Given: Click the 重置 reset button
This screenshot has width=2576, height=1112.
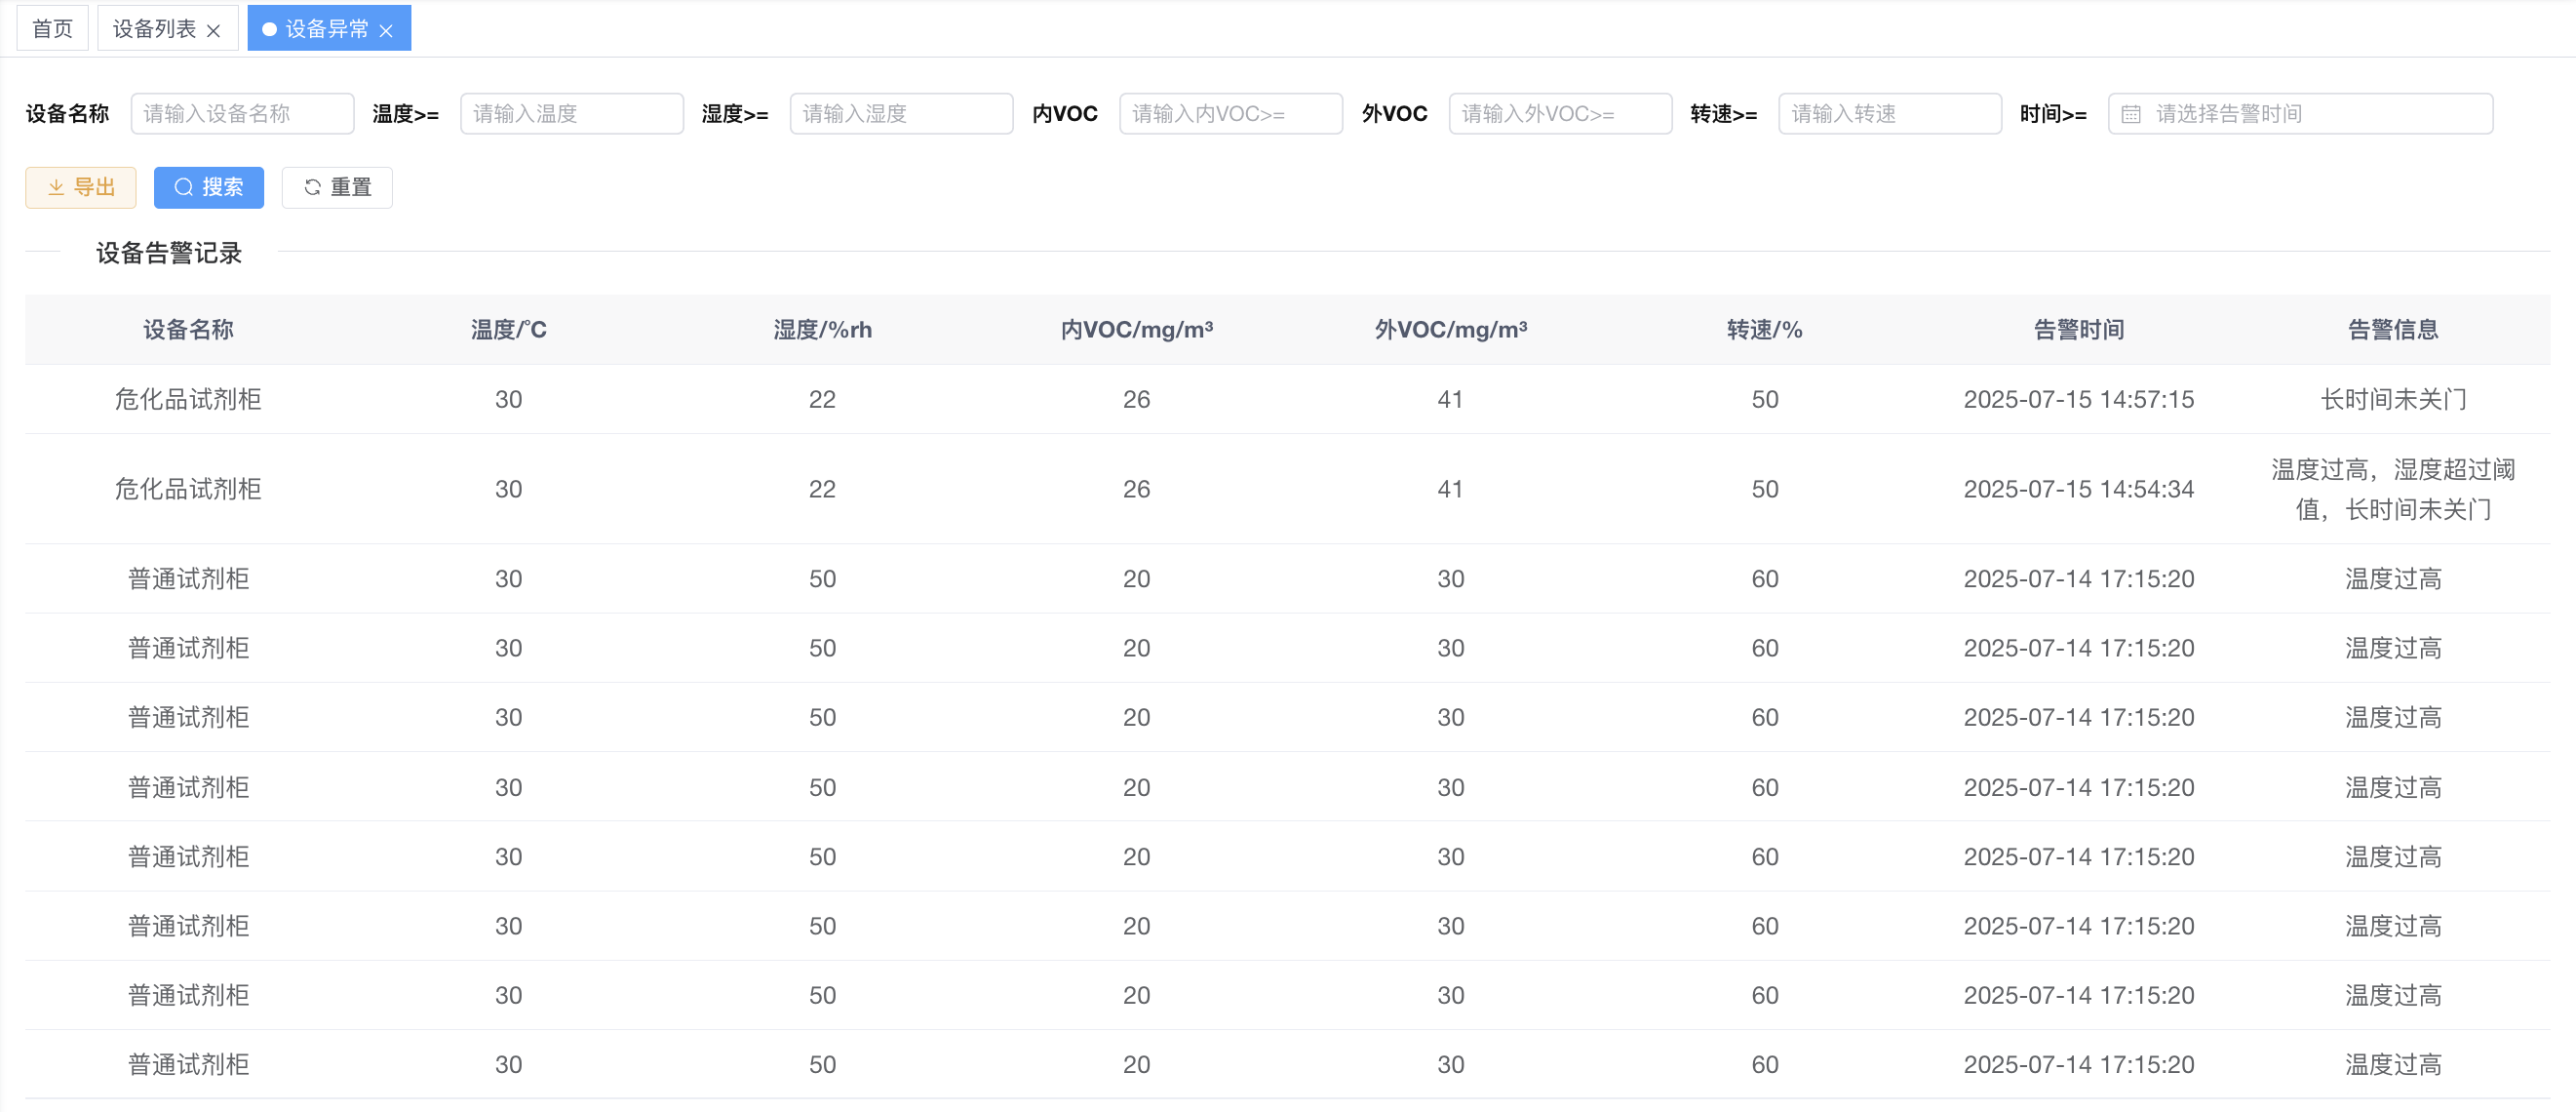Looking at the screenshot, I should tap(337, 187).
